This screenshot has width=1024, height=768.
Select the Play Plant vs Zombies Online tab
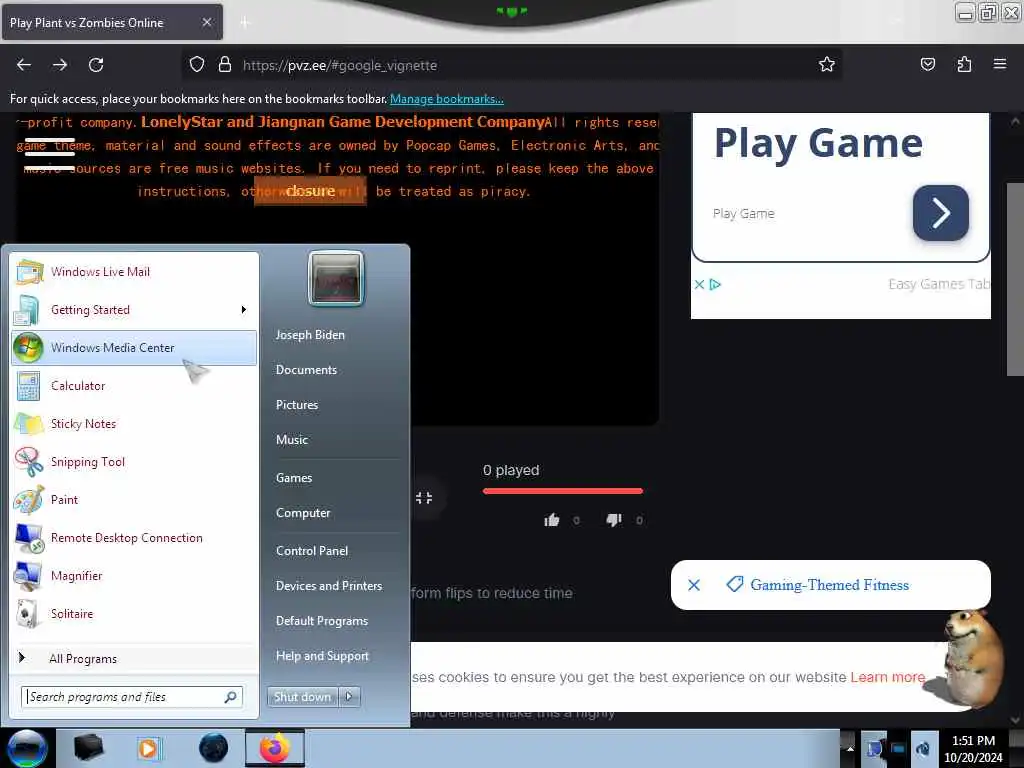pos(112,22)
